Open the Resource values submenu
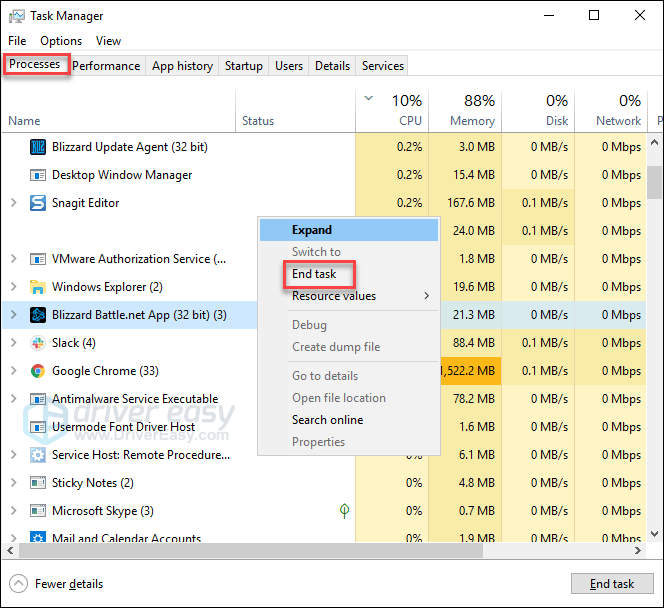Viewport: 664px width, 608px height. (x=349, y=296)
